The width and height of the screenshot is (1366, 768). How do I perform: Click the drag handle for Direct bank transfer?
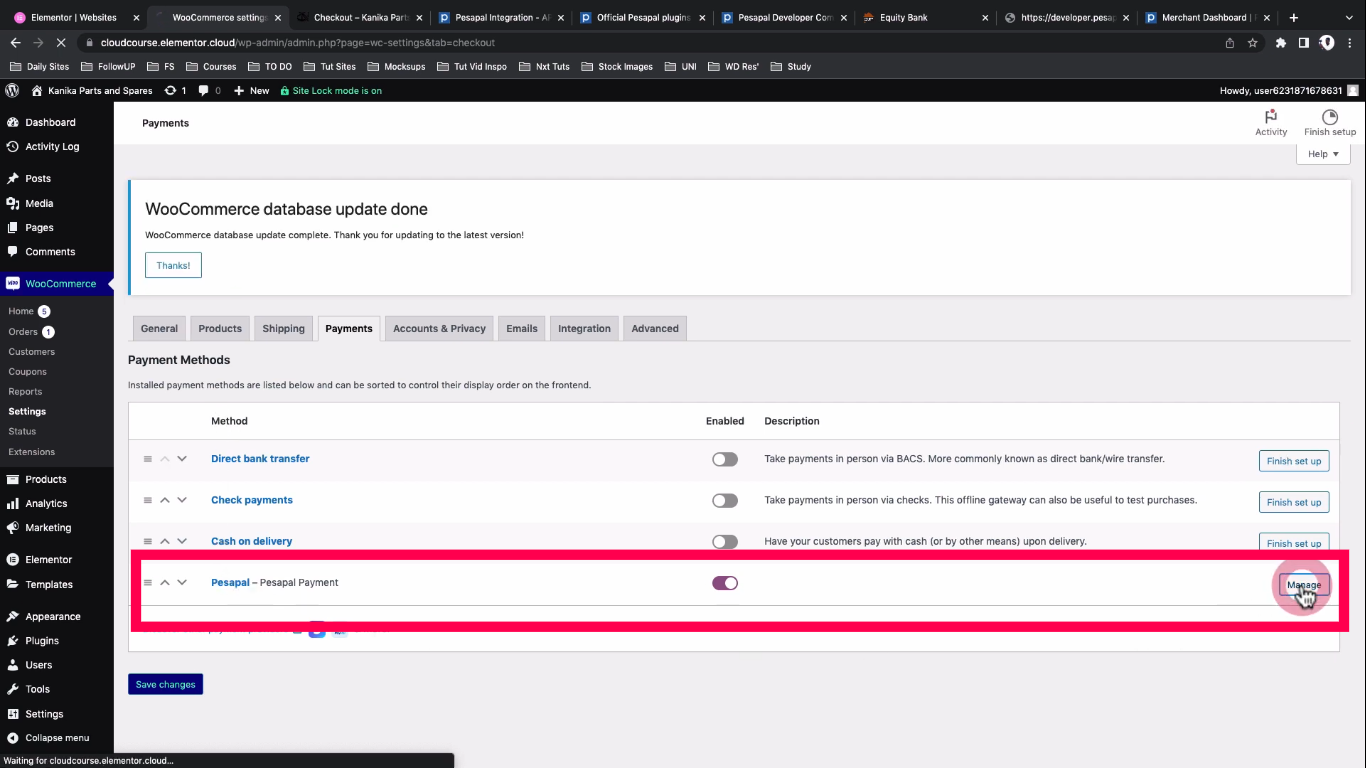(148, 459)
